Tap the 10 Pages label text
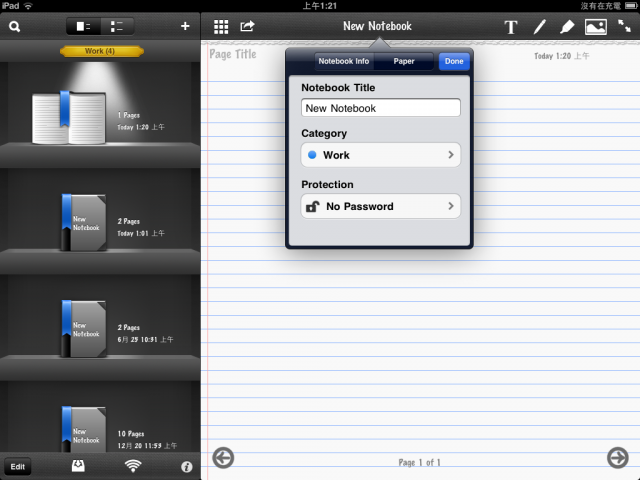 (131, 434)
